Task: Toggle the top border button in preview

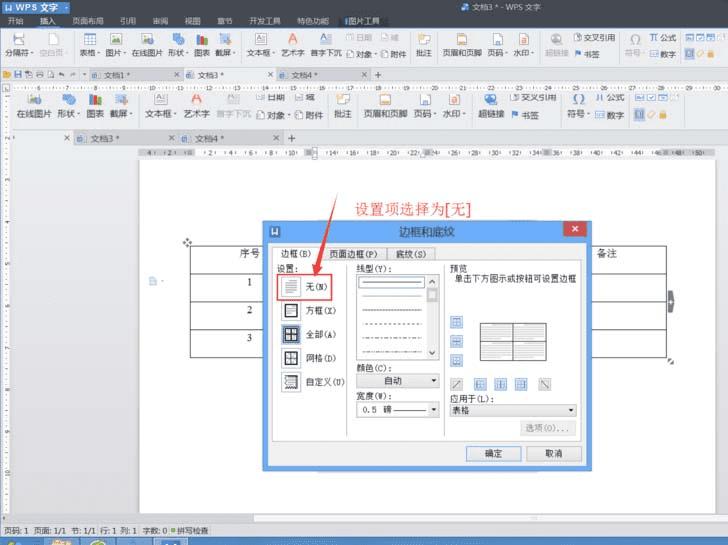Action: coord(457,322)
